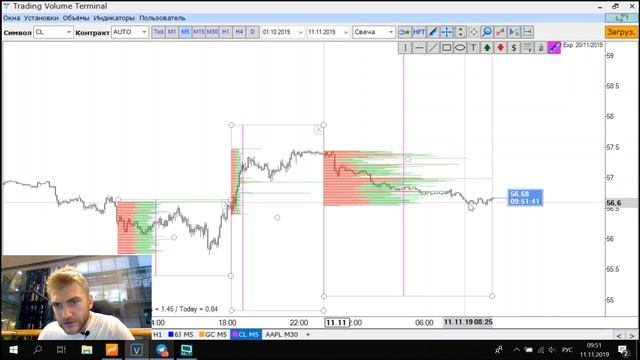640x360 pixels.
Task: Open the Свеча chart type dropdown
Action: pyautogui.click(x=374, y=32)
